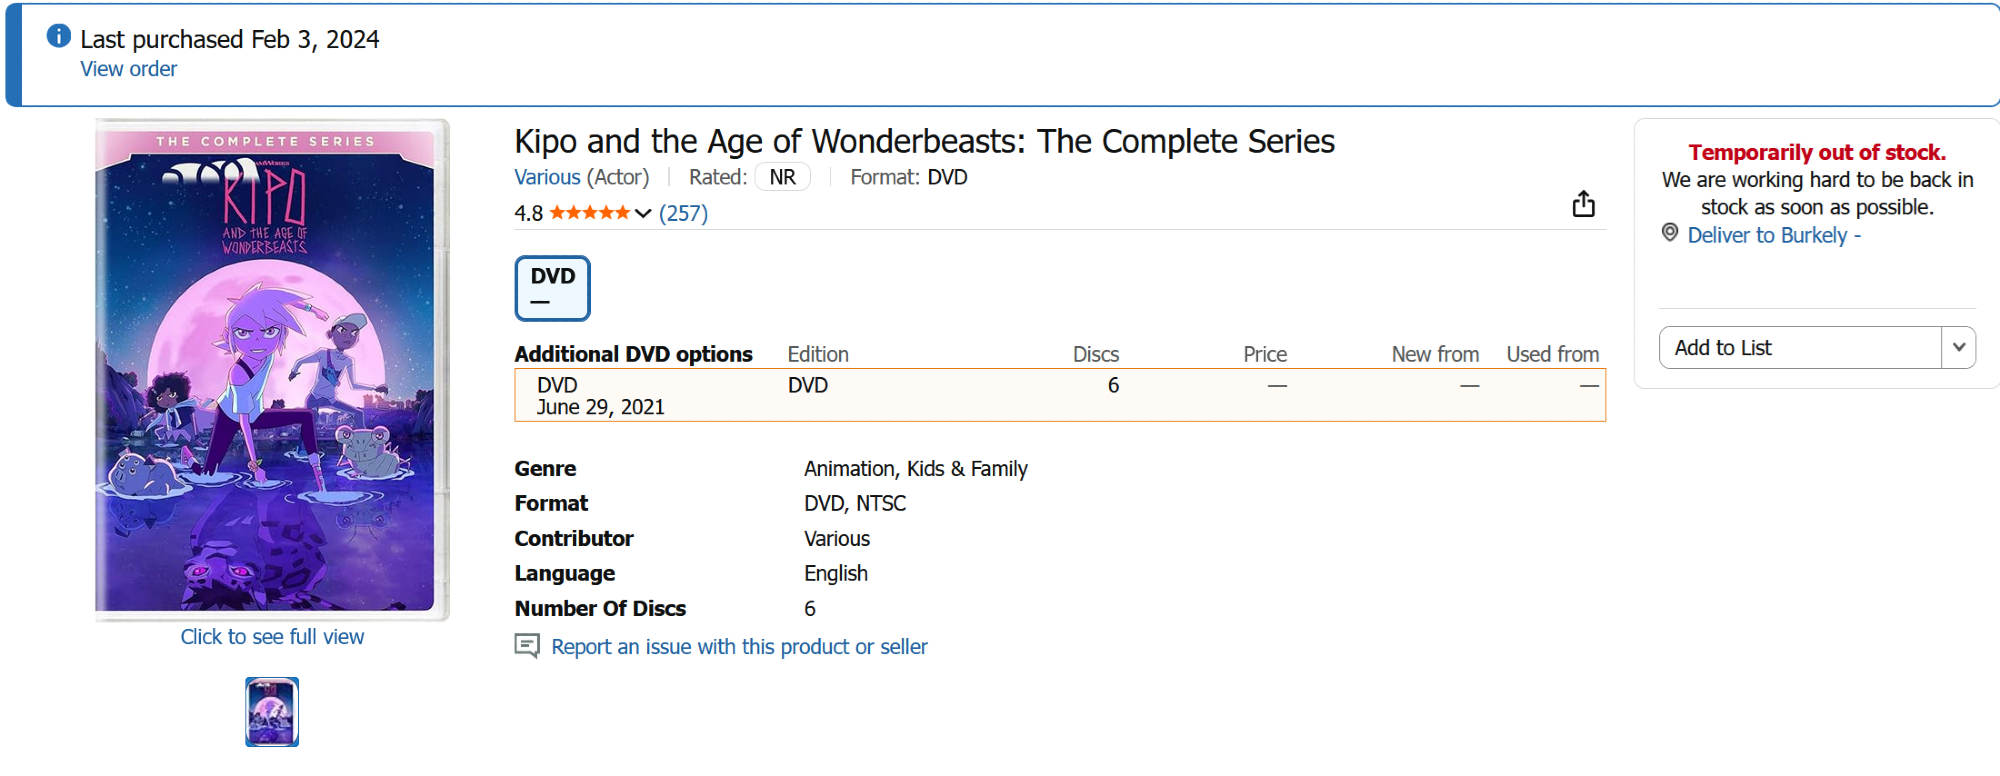Click the report issue speech bubble icon
The height and width of the screenshot is (776, 2000).
(x=527, y=646)
